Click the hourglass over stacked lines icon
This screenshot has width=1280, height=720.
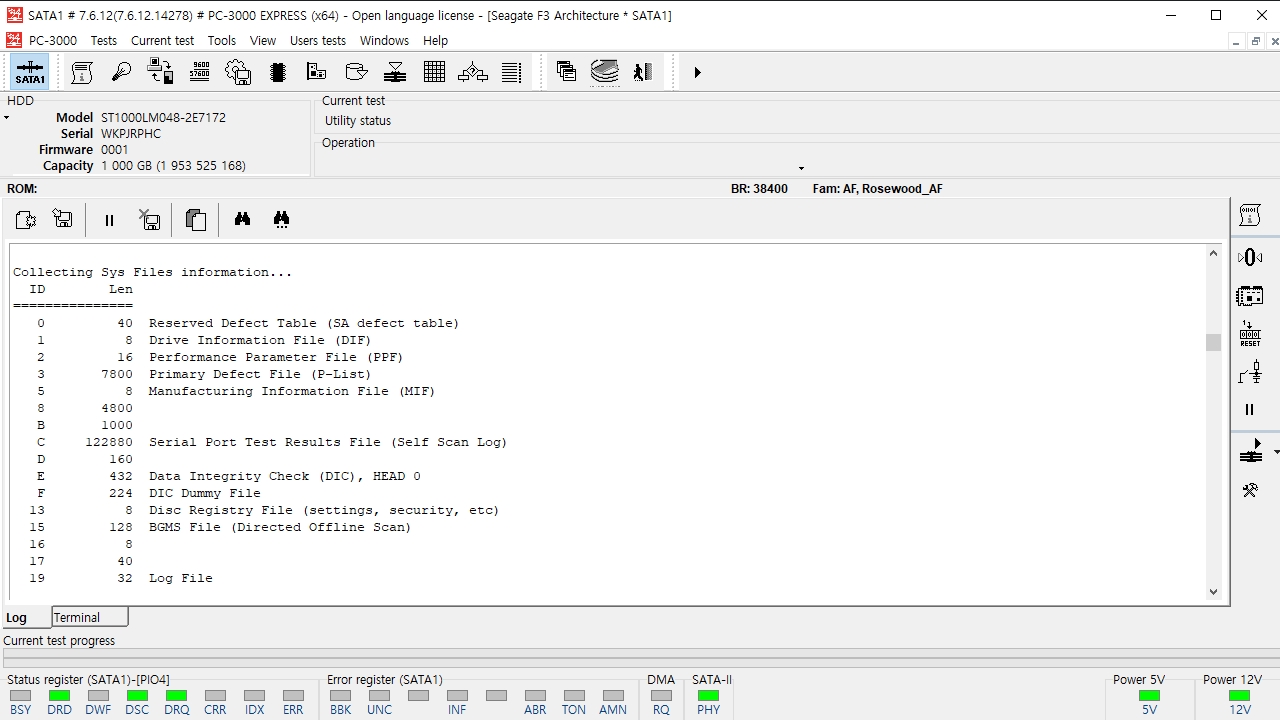(x=395, y=72)
